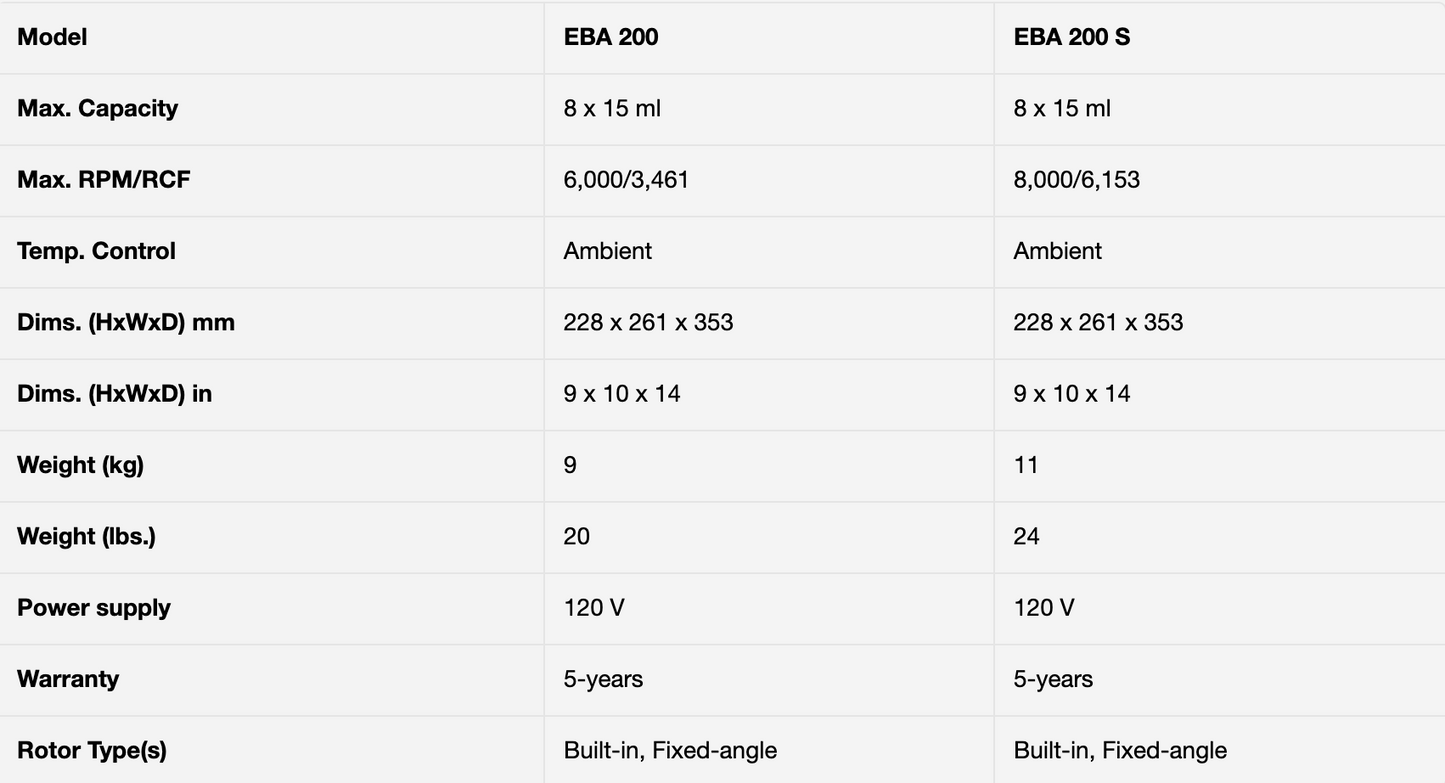Select the Warranty row label
This screenshot has height=783, width=1445.
68,679
